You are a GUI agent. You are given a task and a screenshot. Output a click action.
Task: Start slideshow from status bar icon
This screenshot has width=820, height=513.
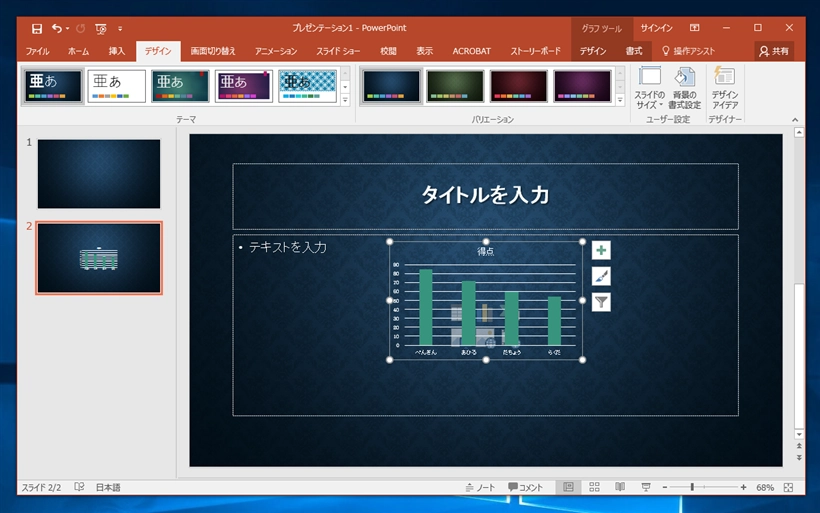[x=646, y=487]
